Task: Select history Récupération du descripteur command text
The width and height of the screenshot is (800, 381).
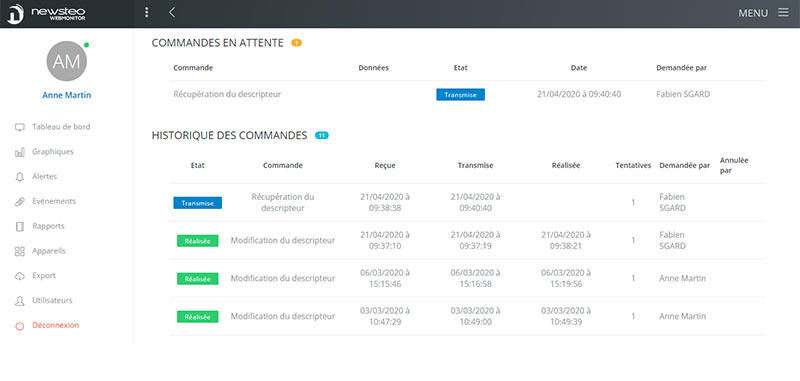Action: (283, 202)
